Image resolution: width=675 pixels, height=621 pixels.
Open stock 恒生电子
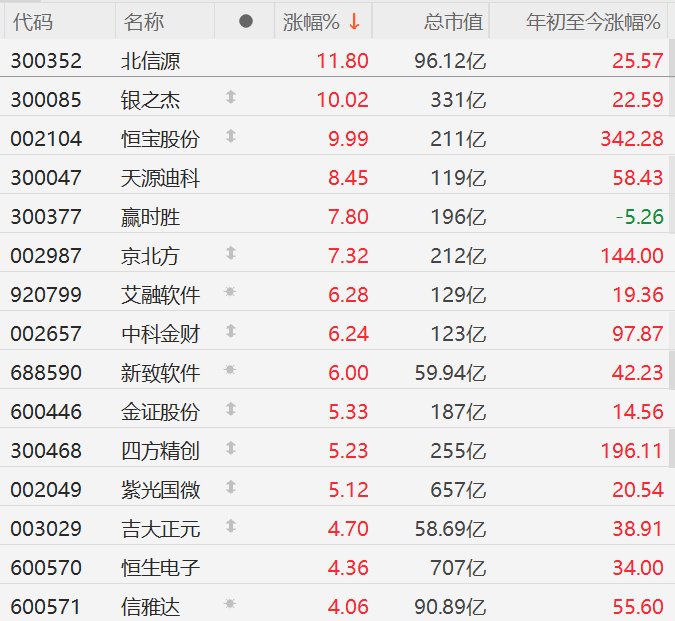pos(160,568)
